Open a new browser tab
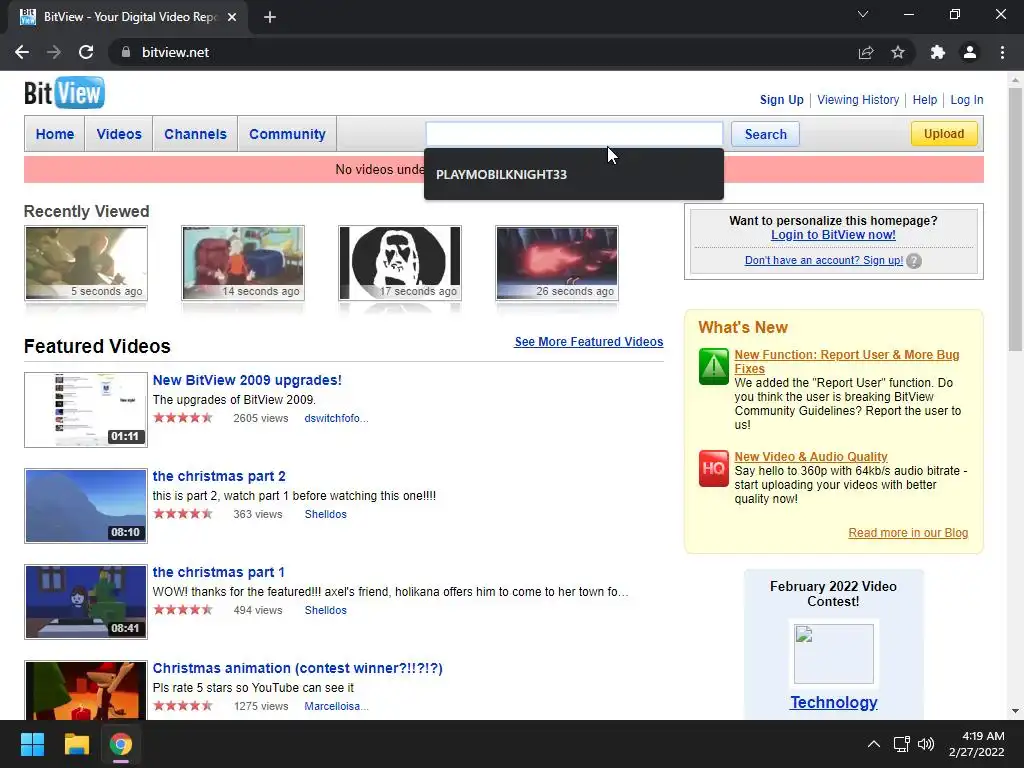The height and width of the screenshot is (768, 1024). coord(270,17)
